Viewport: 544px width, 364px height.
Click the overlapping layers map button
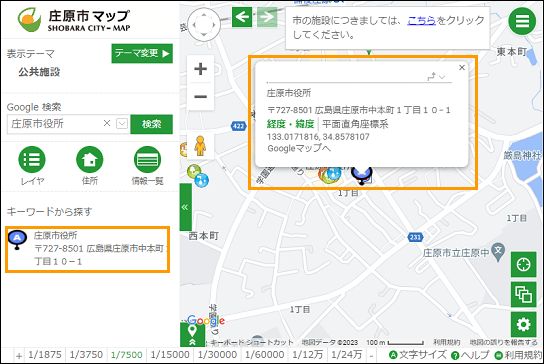click(524, 294)
